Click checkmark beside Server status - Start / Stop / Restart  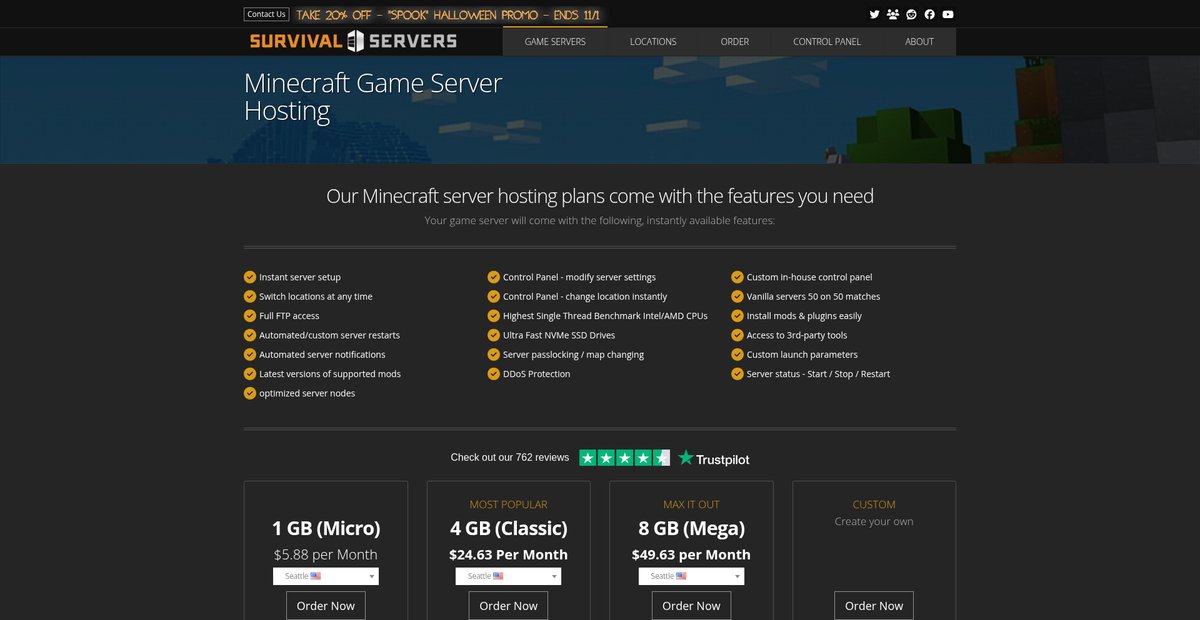738,374
